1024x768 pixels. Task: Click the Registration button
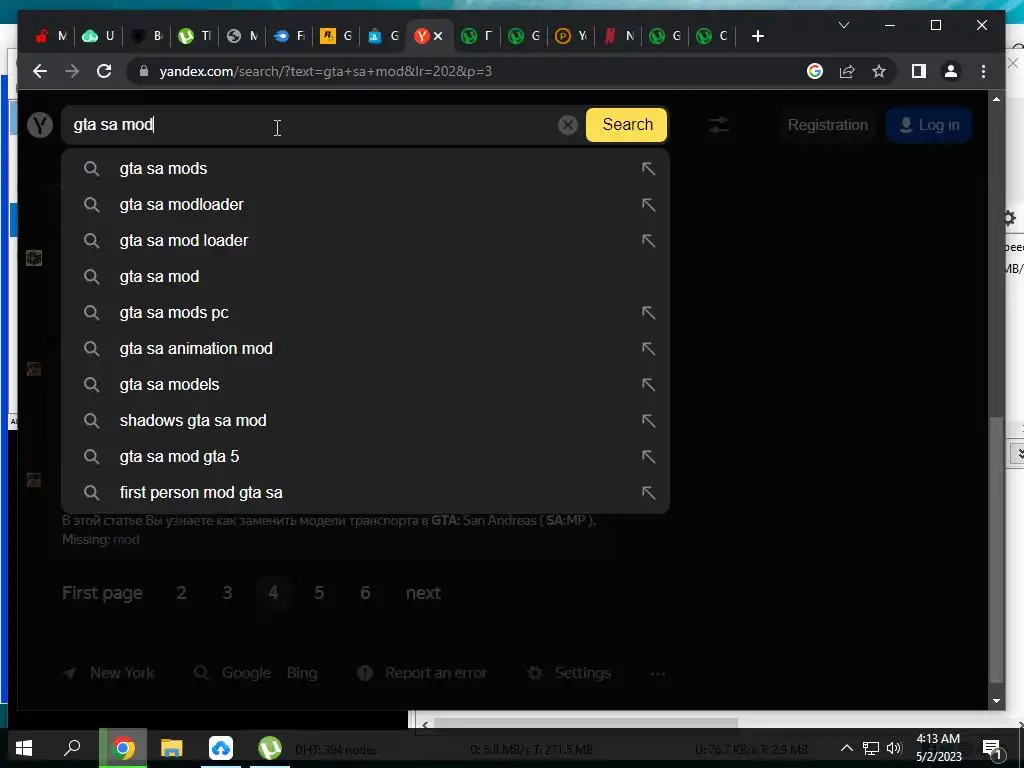coord(827,125)
